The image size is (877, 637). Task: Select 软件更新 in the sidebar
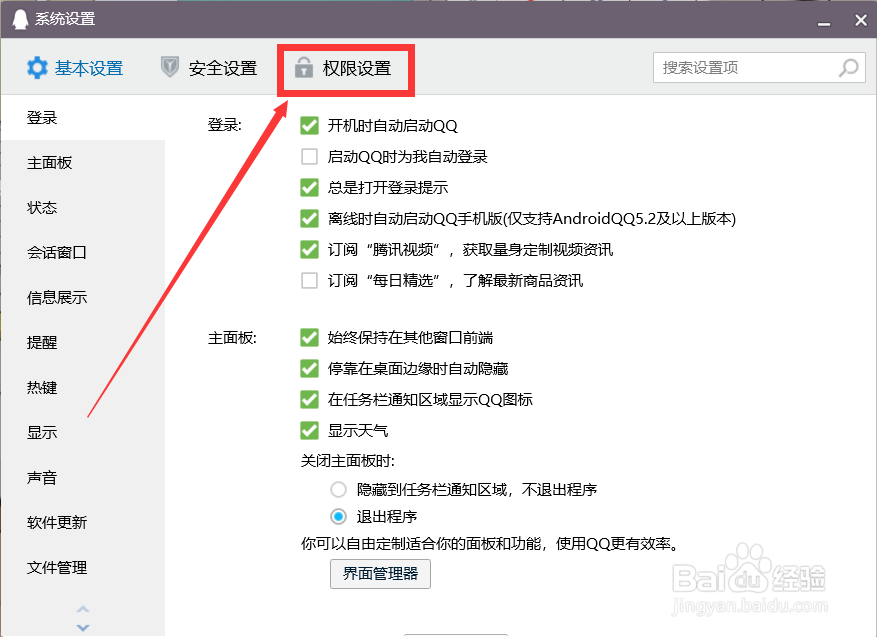point(83,522)
